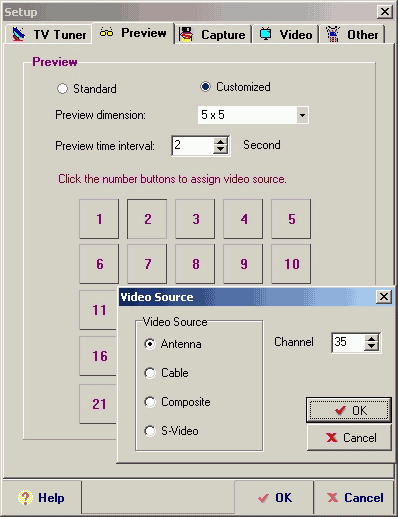This screenshot has height=517, width=398.
Task: Click the Setup dialog Cancel button
Action: pyautogui.click(x=354, y=498)
